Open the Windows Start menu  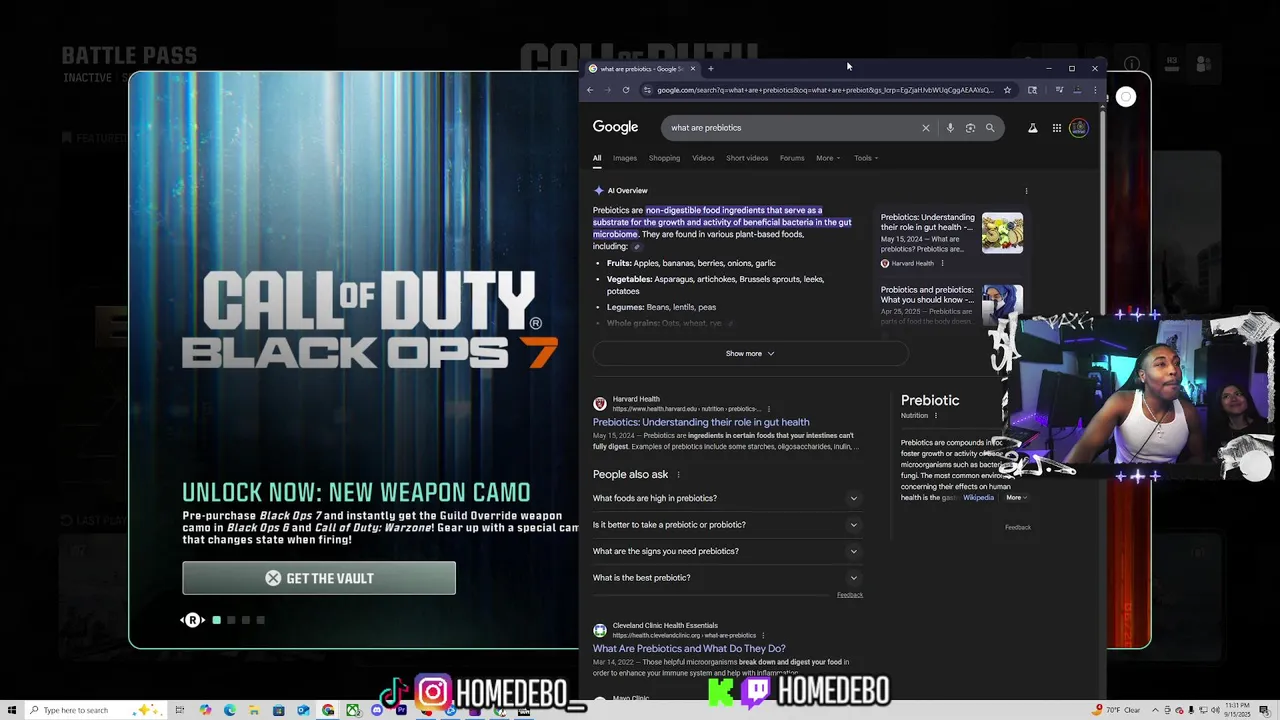(11, 710)
